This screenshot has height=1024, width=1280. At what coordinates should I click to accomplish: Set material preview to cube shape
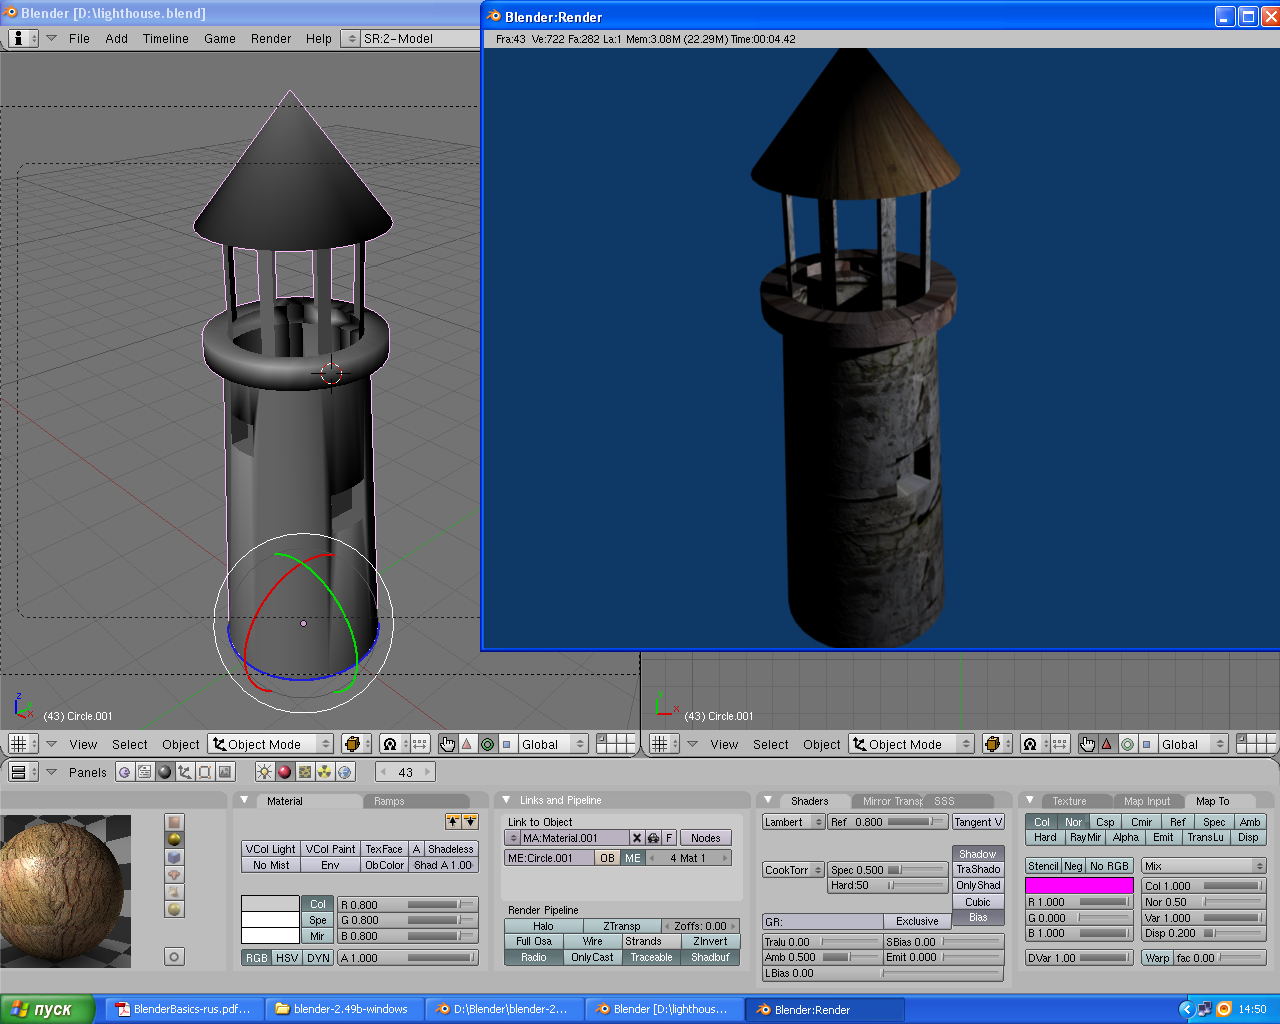point(175,857)
